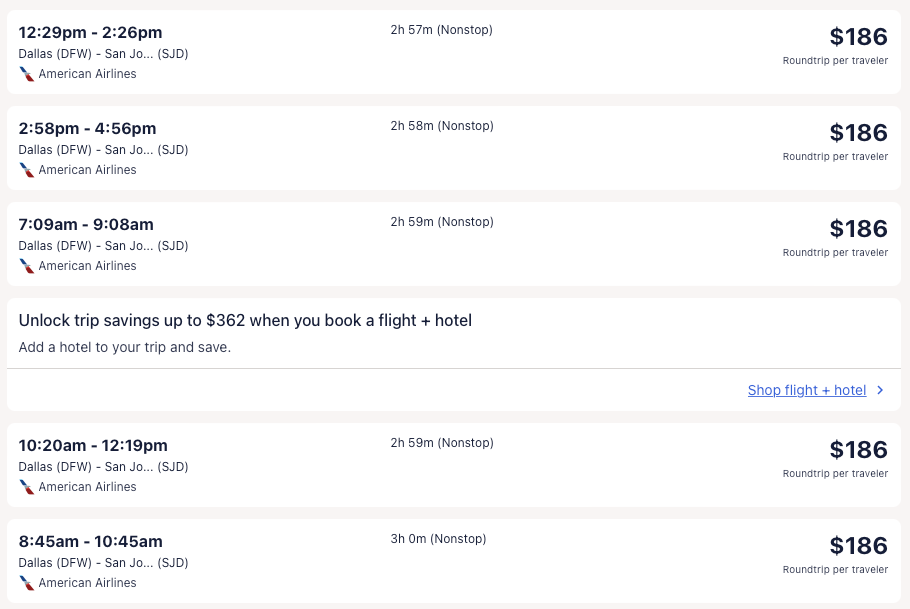Select the 10:20am - 12:19pm flight card
This screenshot has width=910, height=609.
[x=93, y=446]
